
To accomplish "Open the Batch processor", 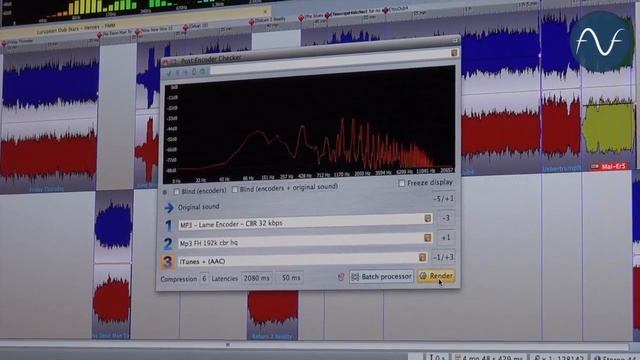I will 381,277.
